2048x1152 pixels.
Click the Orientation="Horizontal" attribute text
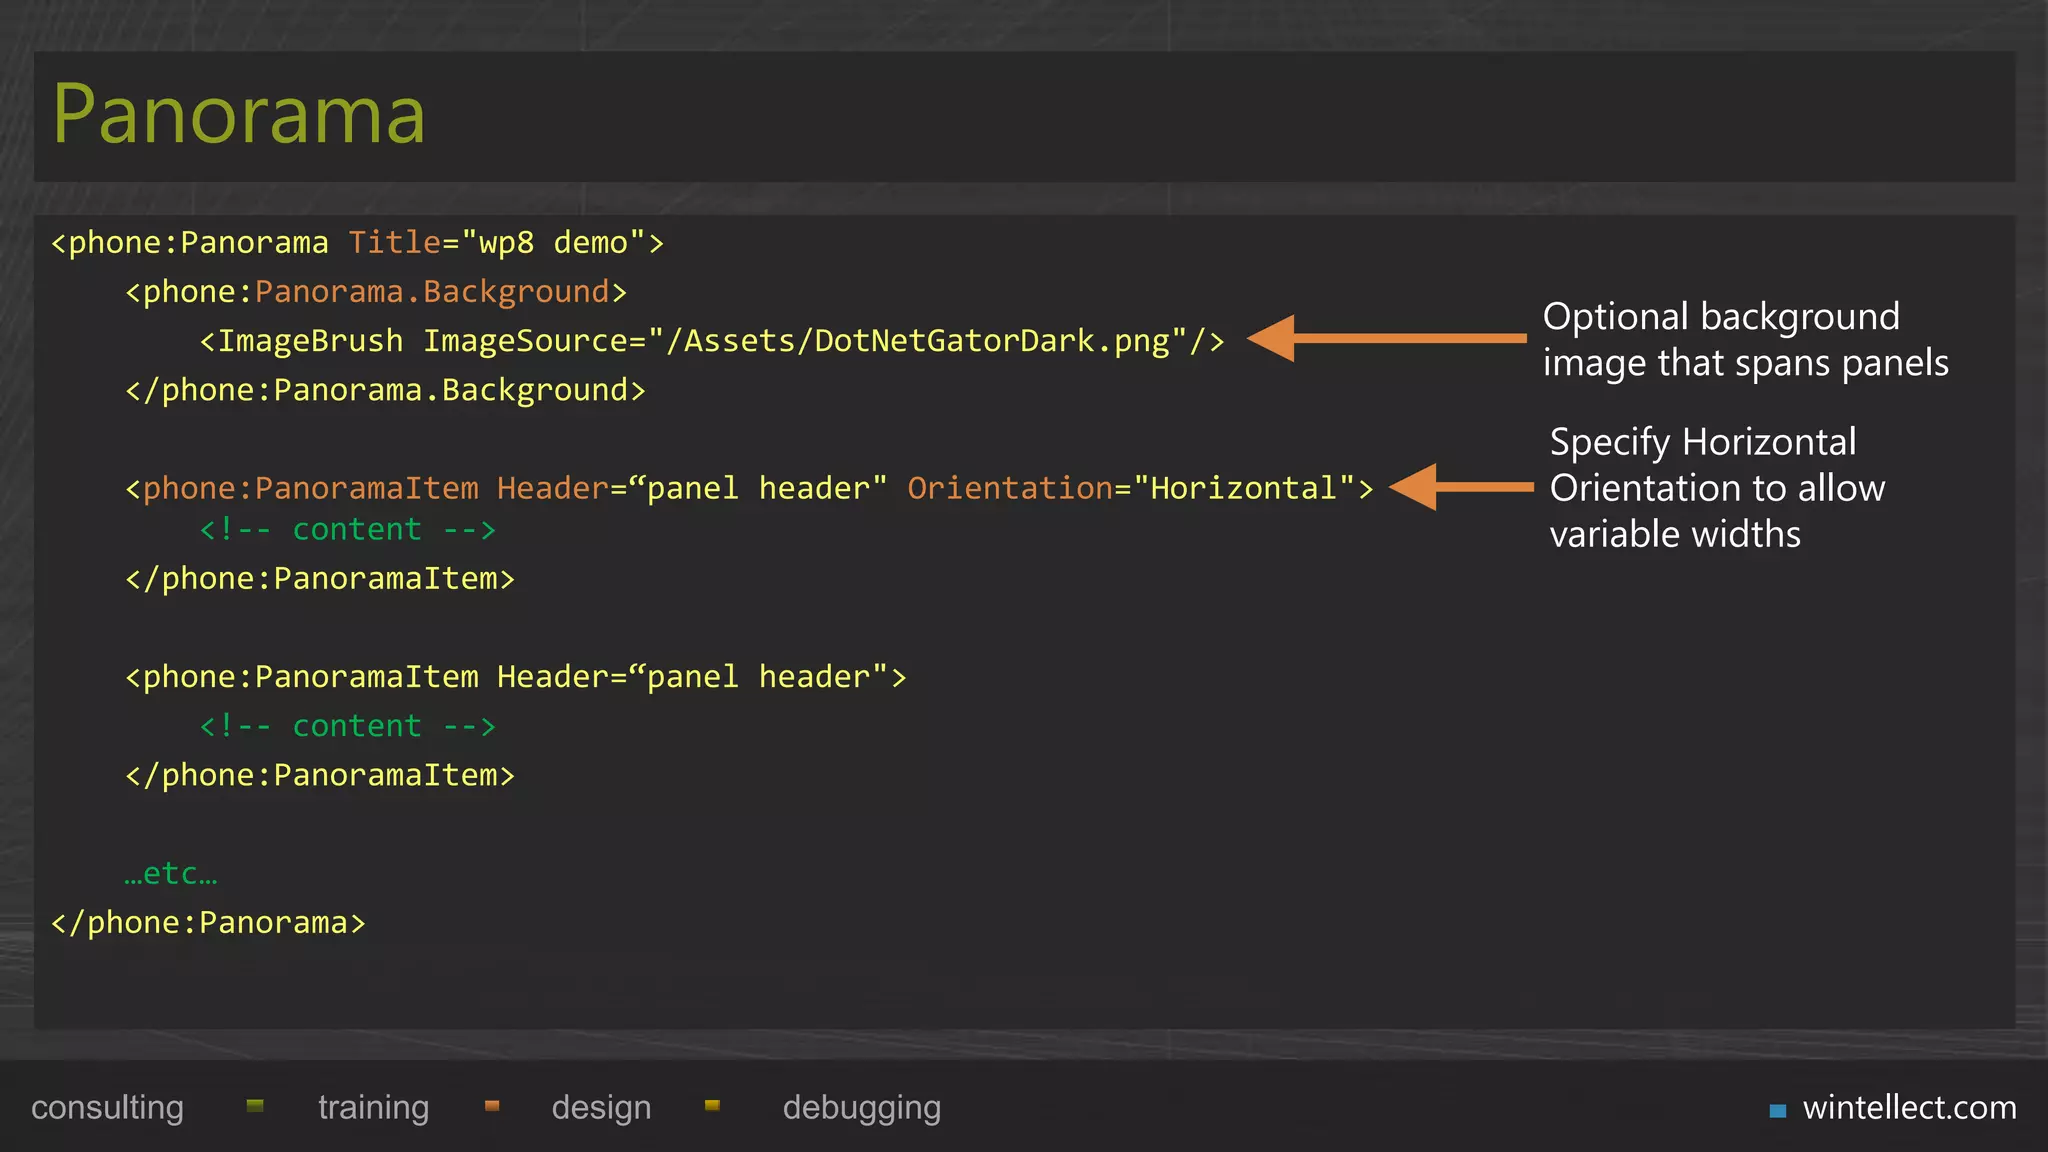1130,488
